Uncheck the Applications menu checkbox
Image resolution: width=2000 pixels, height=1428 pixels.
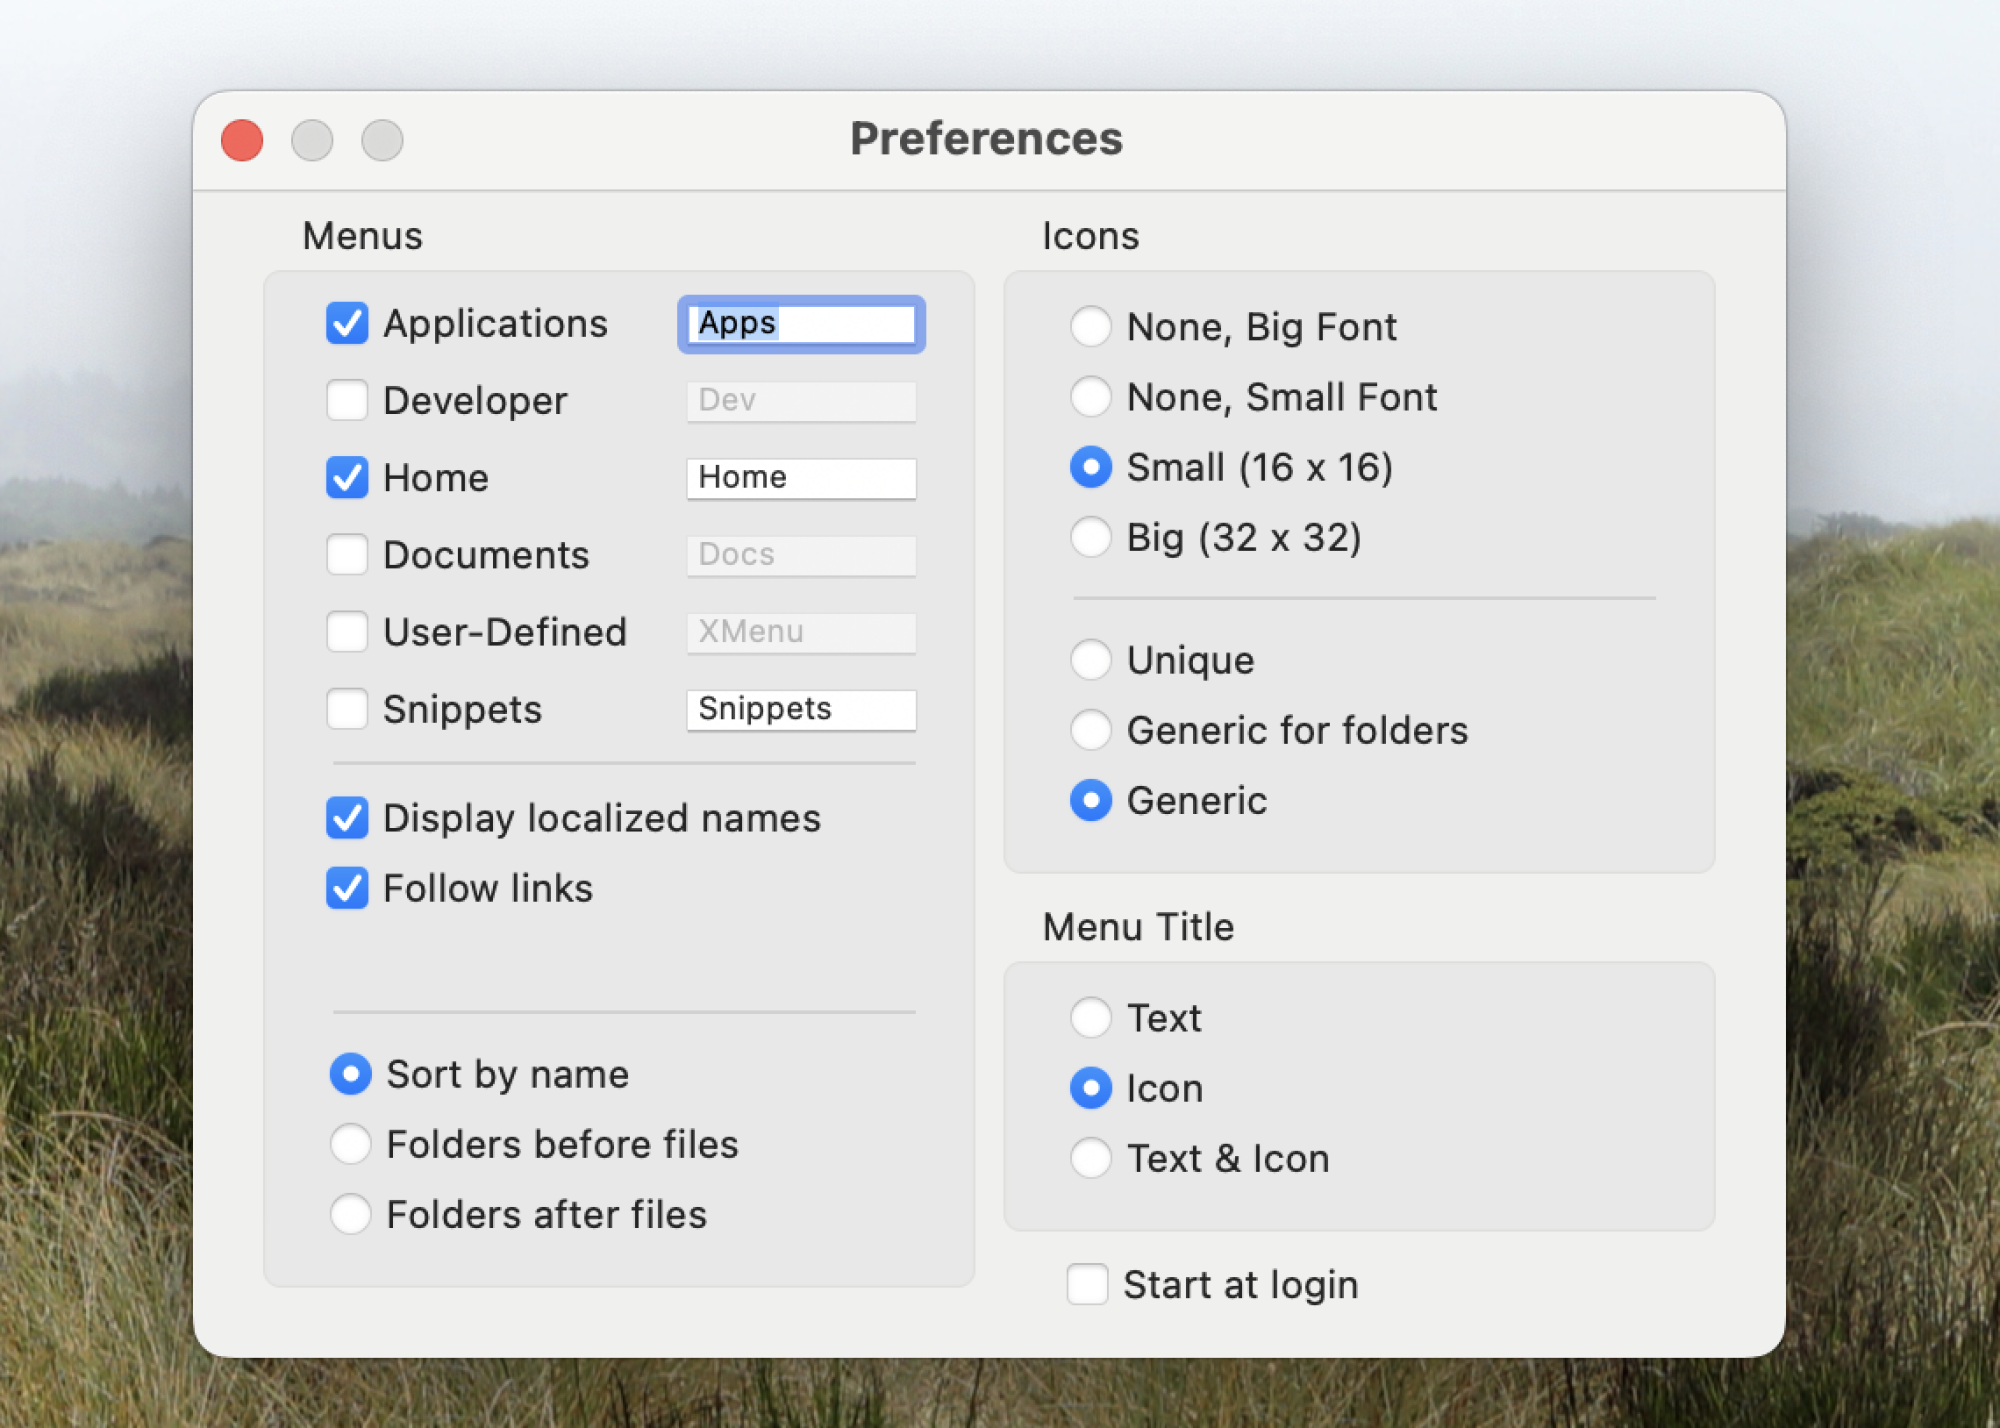[x=347, y=324]
